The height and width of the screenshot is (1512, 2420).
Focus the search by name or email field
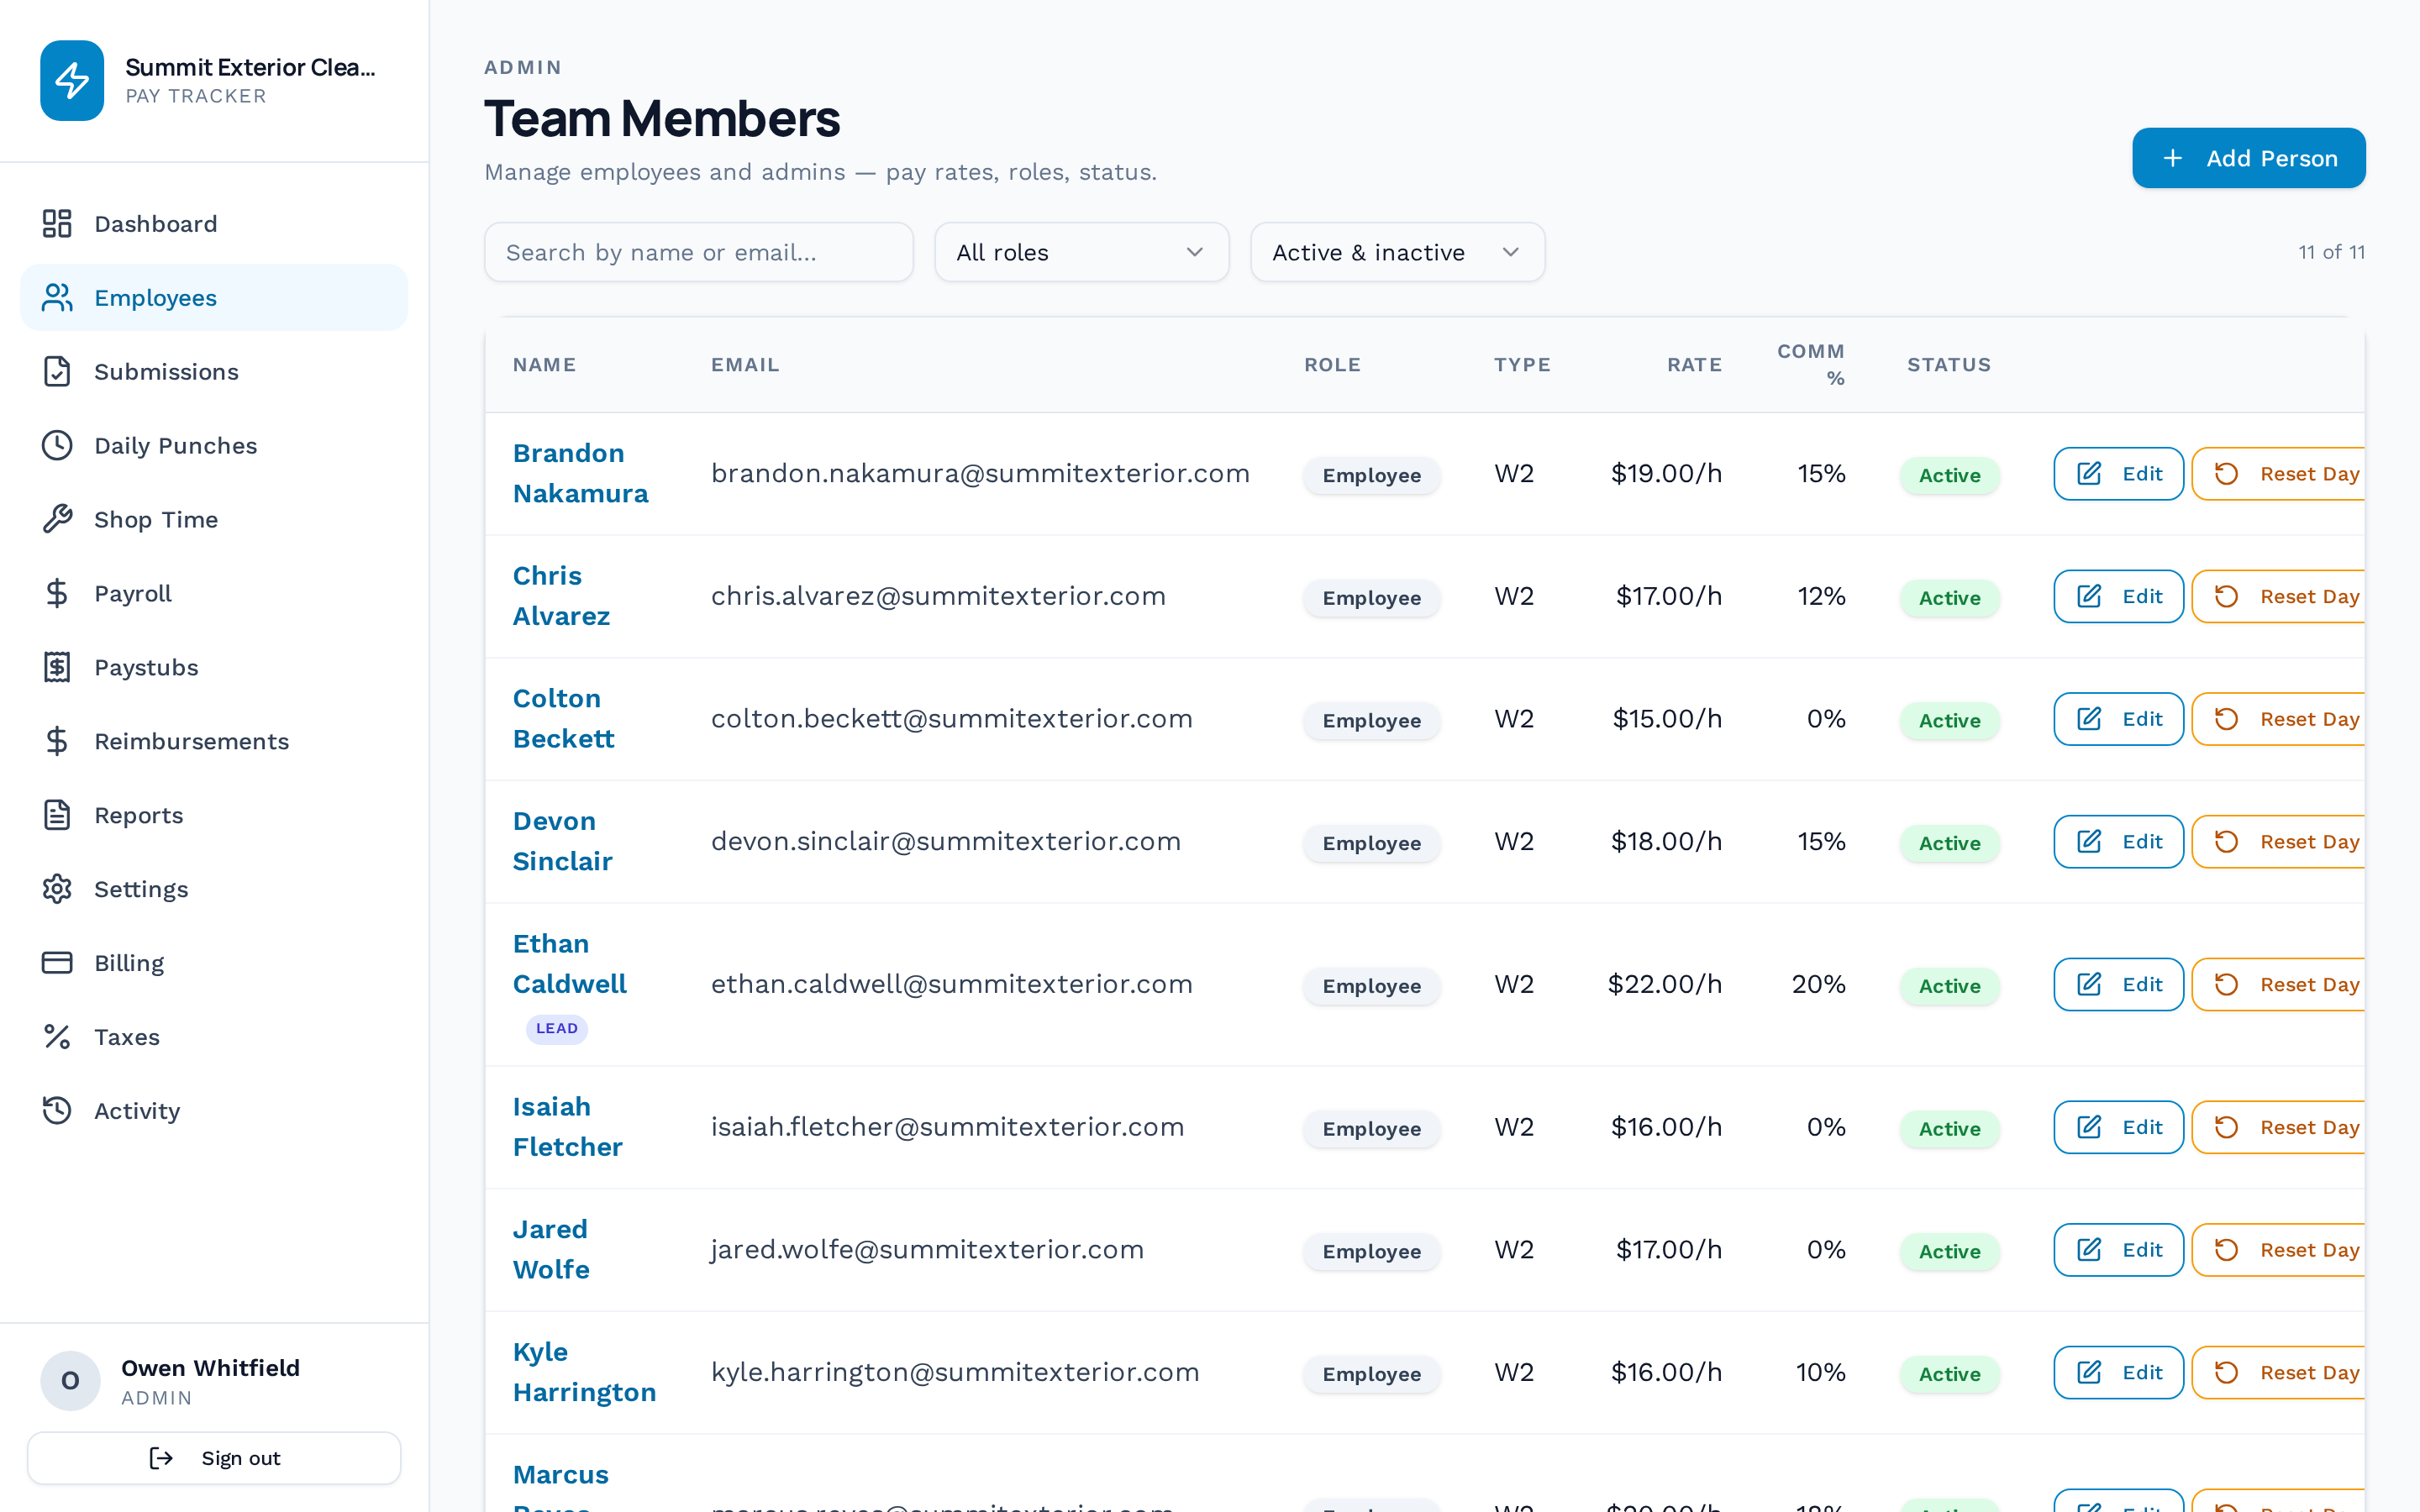tap(698, 252)
